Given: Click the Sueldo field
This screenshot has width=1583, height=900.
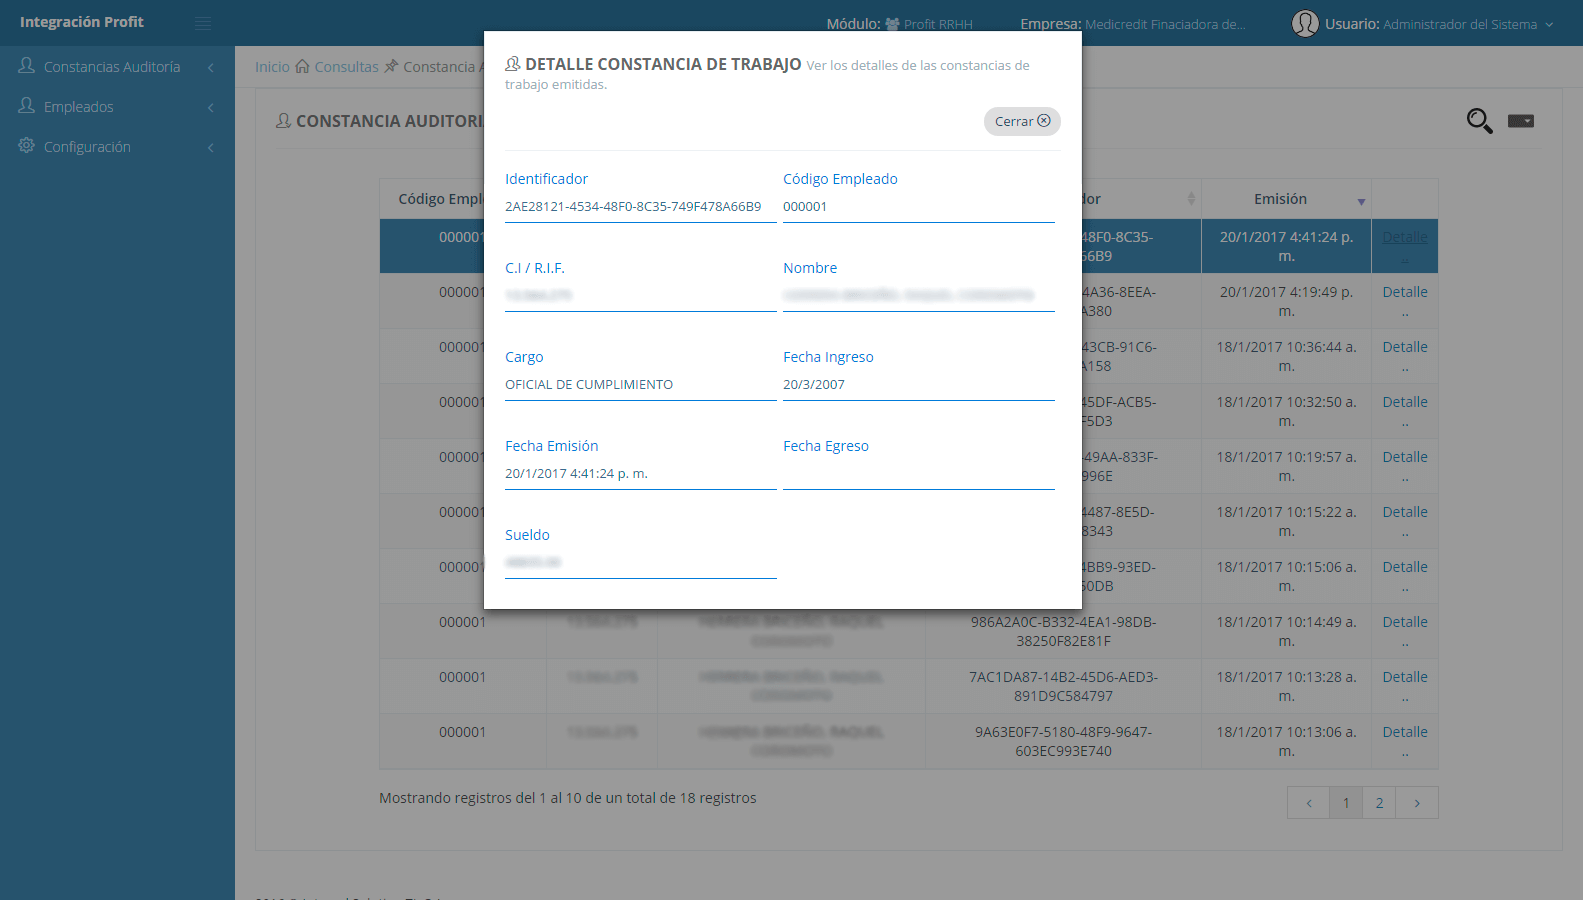Looking at the screenshot, I should (x=640, y=563).
